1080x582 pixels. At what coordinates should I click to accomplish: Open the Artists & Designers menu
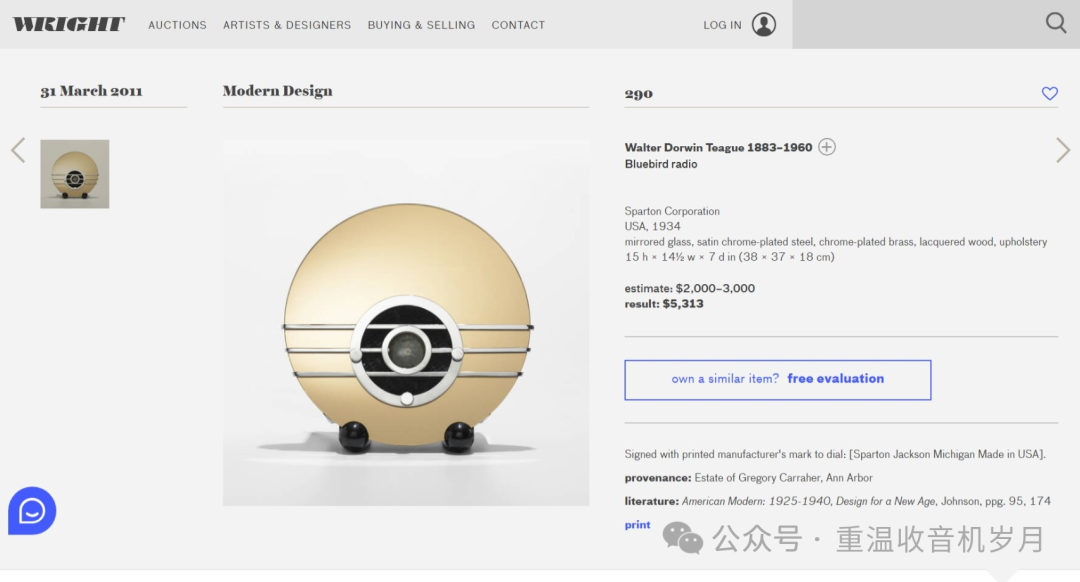[287, 25]
